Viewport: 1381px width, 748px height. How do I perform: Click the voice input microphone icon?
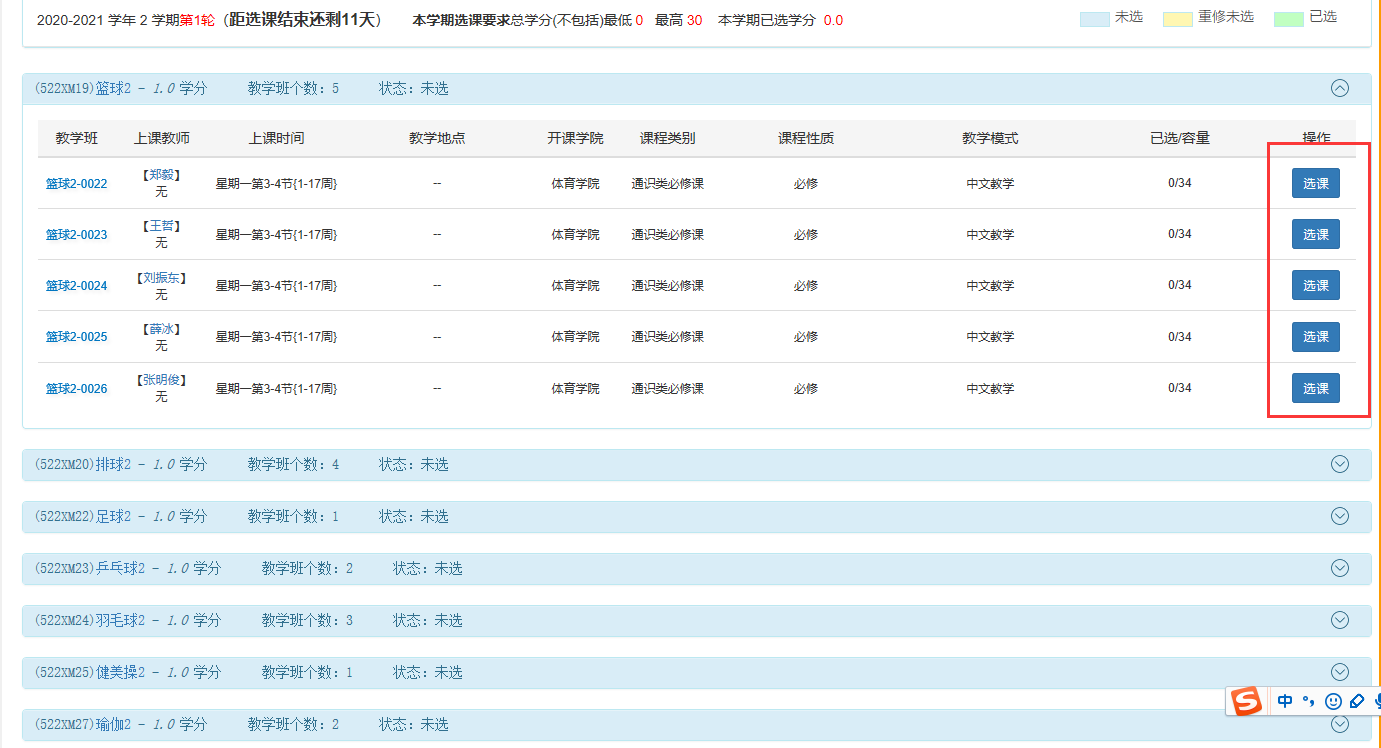point(1376,701)
